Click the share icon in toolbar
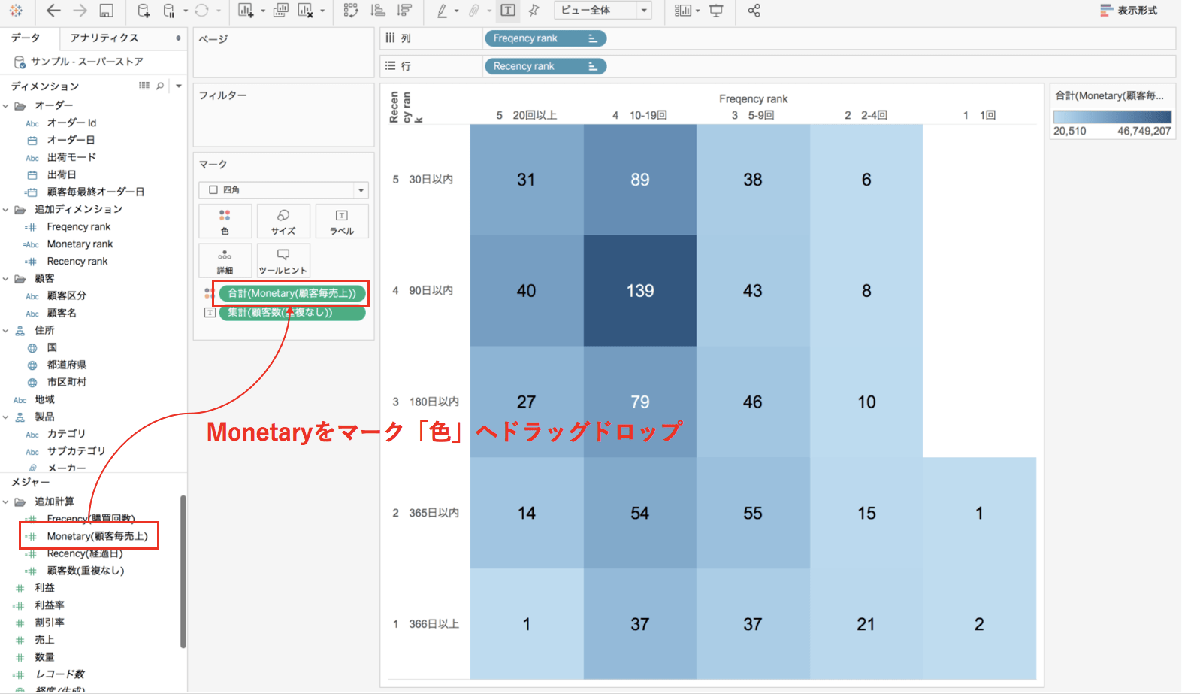Image resolution: width=1200 pixels, height=694 pixels. (x=754, y=11)
